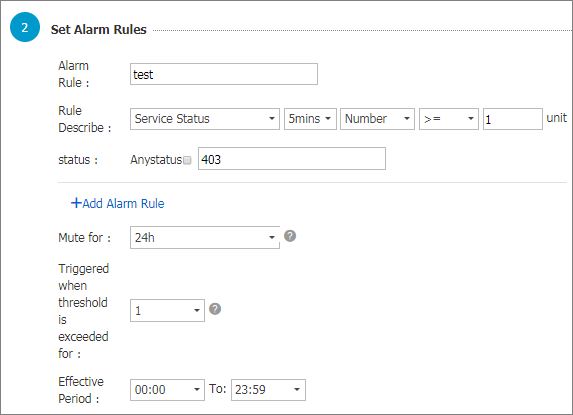
Task: Click the unit label after threshold value
Action: pyautogui.click(x=557, y=118)
